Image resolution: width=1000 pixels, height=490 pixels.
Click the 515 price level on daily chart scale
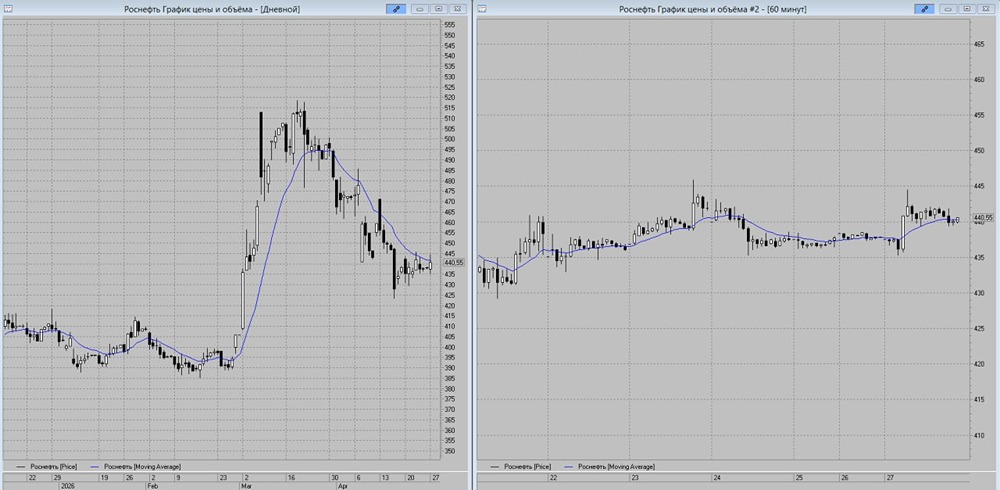449,108
